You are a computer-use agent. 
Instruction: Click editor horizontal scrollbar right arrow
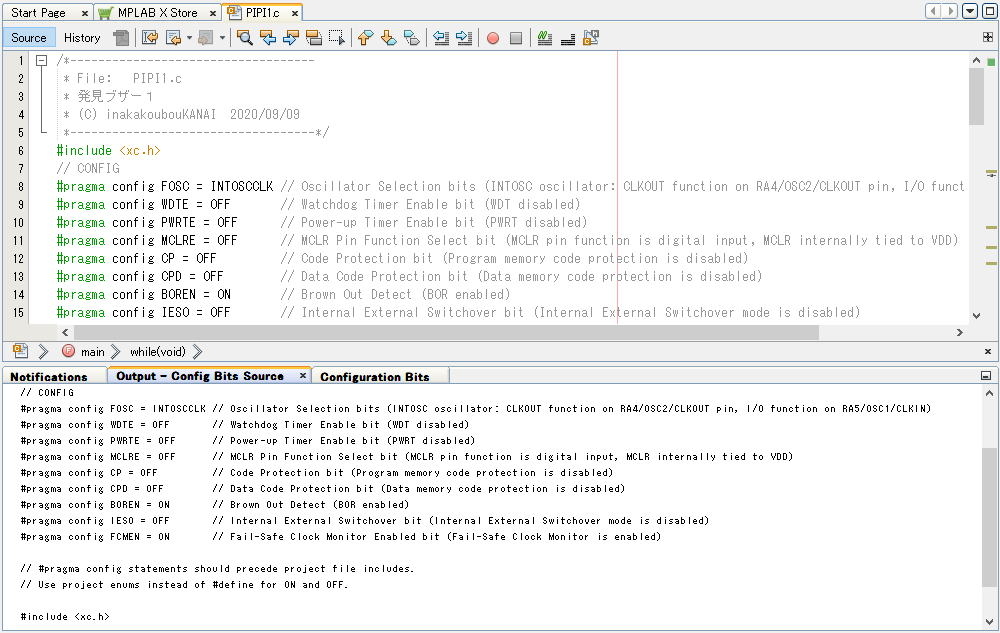pyautogui.click(x=959, y=333)
